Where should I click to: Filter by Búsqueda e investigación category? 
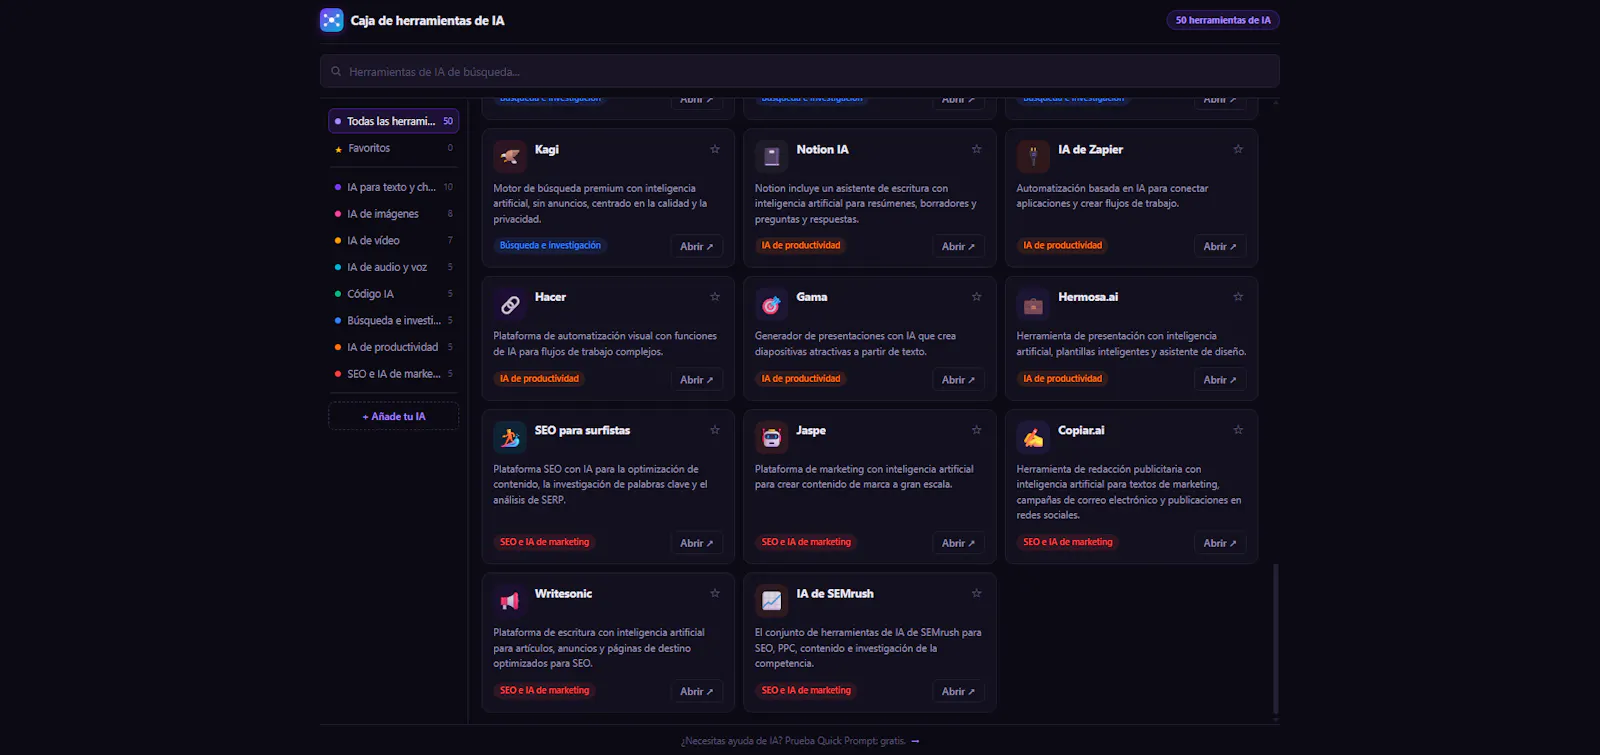pos(394,320)
